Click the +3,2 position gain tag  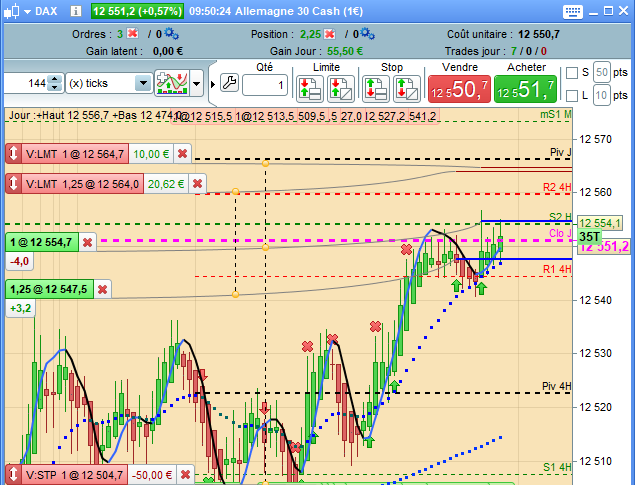pos(21,308)
